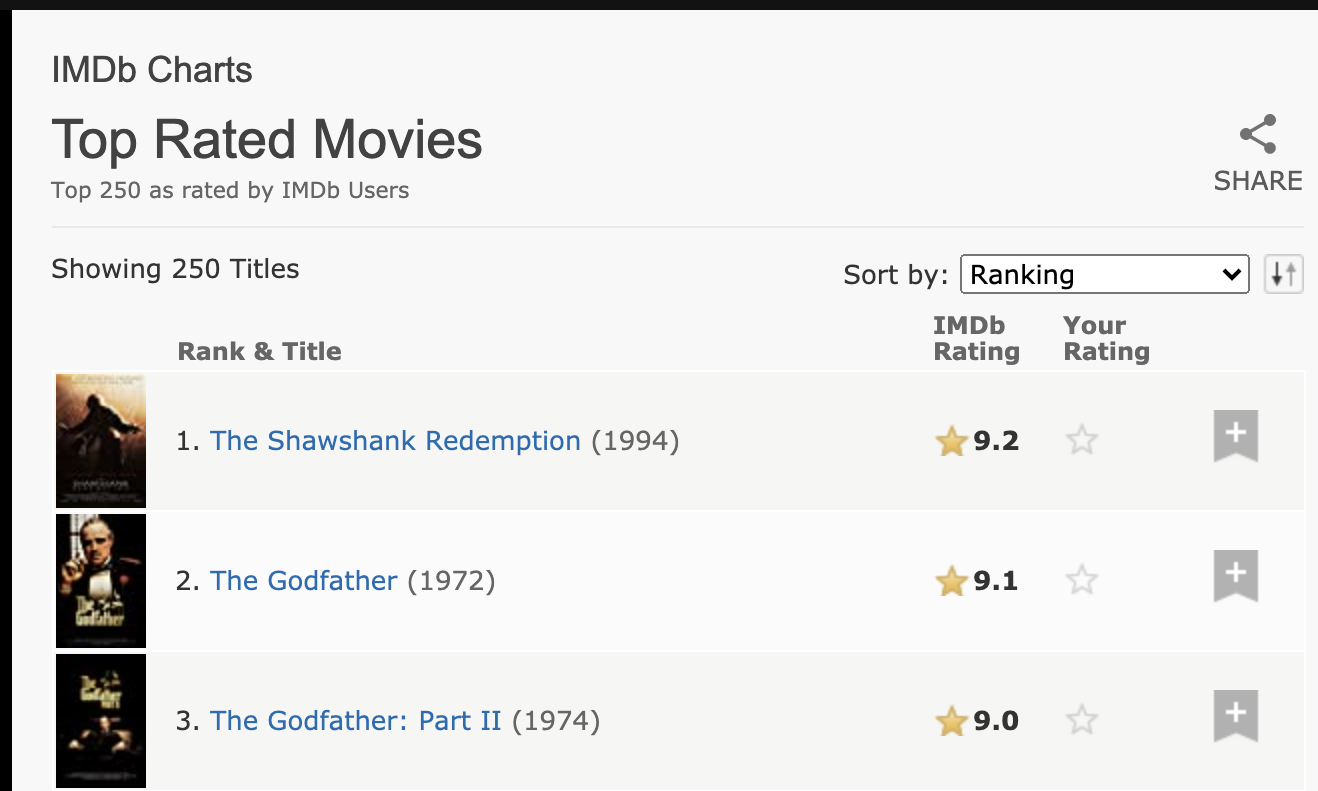Screen dimensions: 1318x791
Task: Click the IMDb Charts heading
Action: [152, 70]
